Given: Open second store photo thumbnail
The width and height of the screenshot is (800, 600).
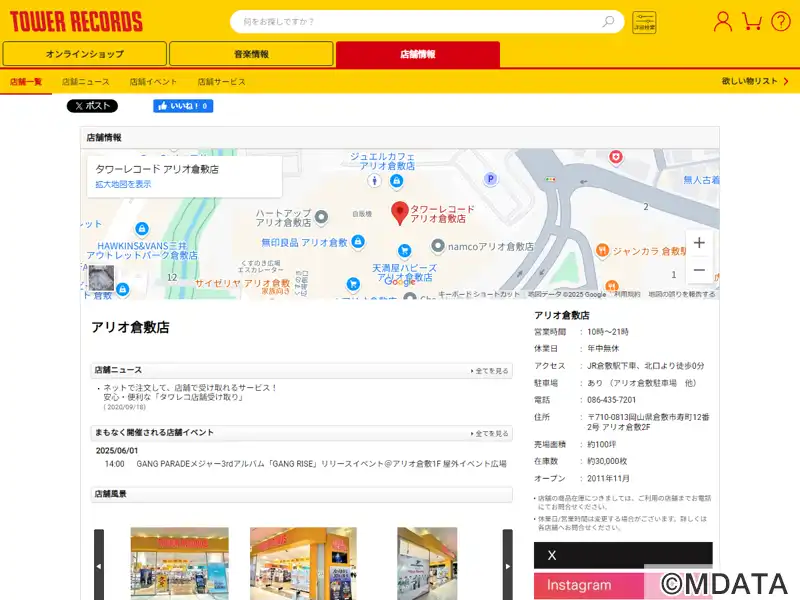Looking at the screenshot, I should (303, 564).
